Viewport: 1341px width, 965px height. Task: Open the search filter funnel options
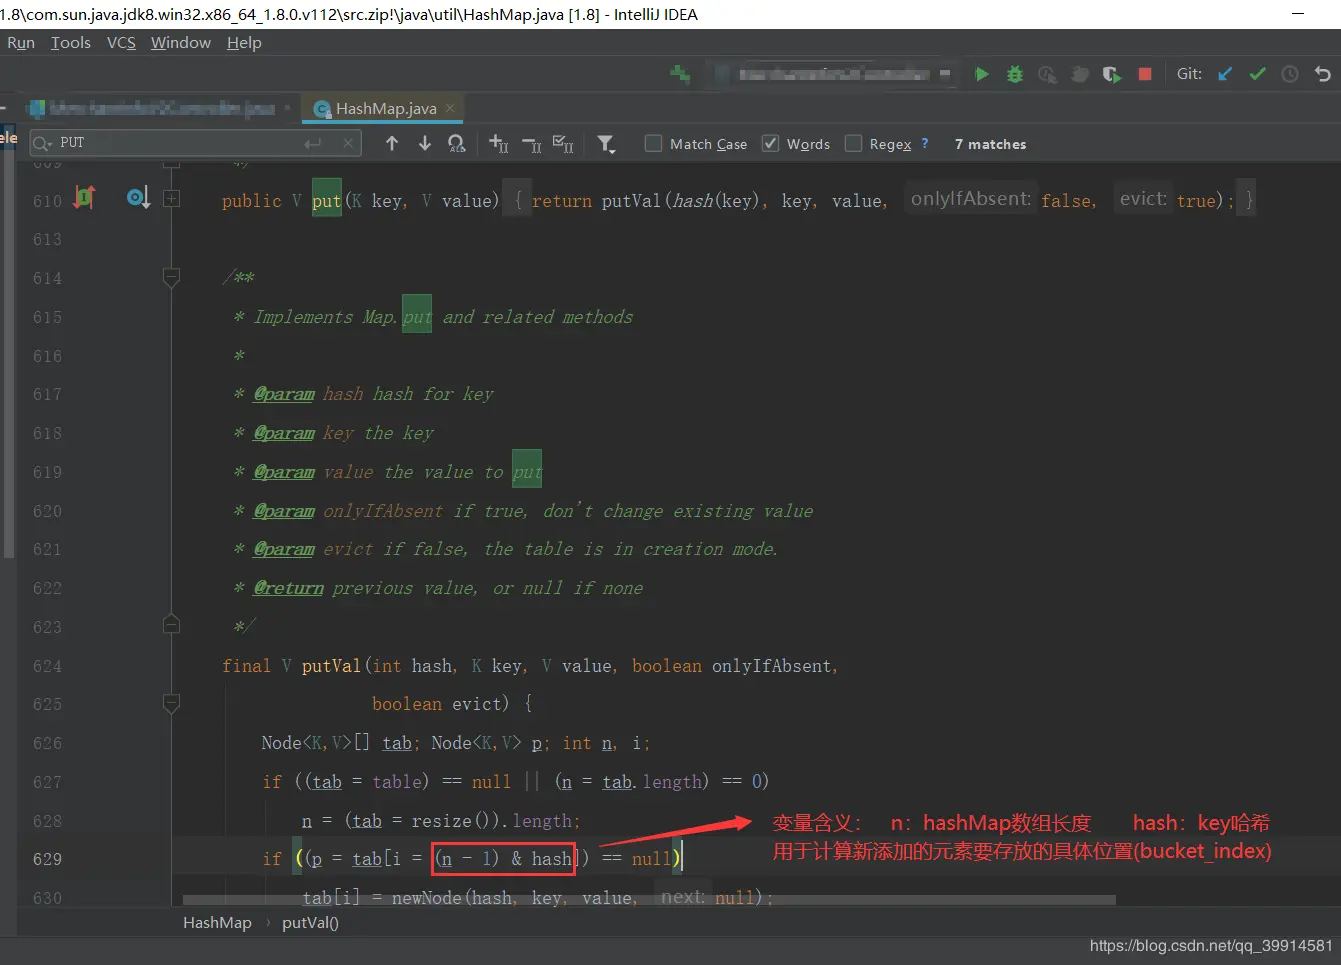(606, 144)
